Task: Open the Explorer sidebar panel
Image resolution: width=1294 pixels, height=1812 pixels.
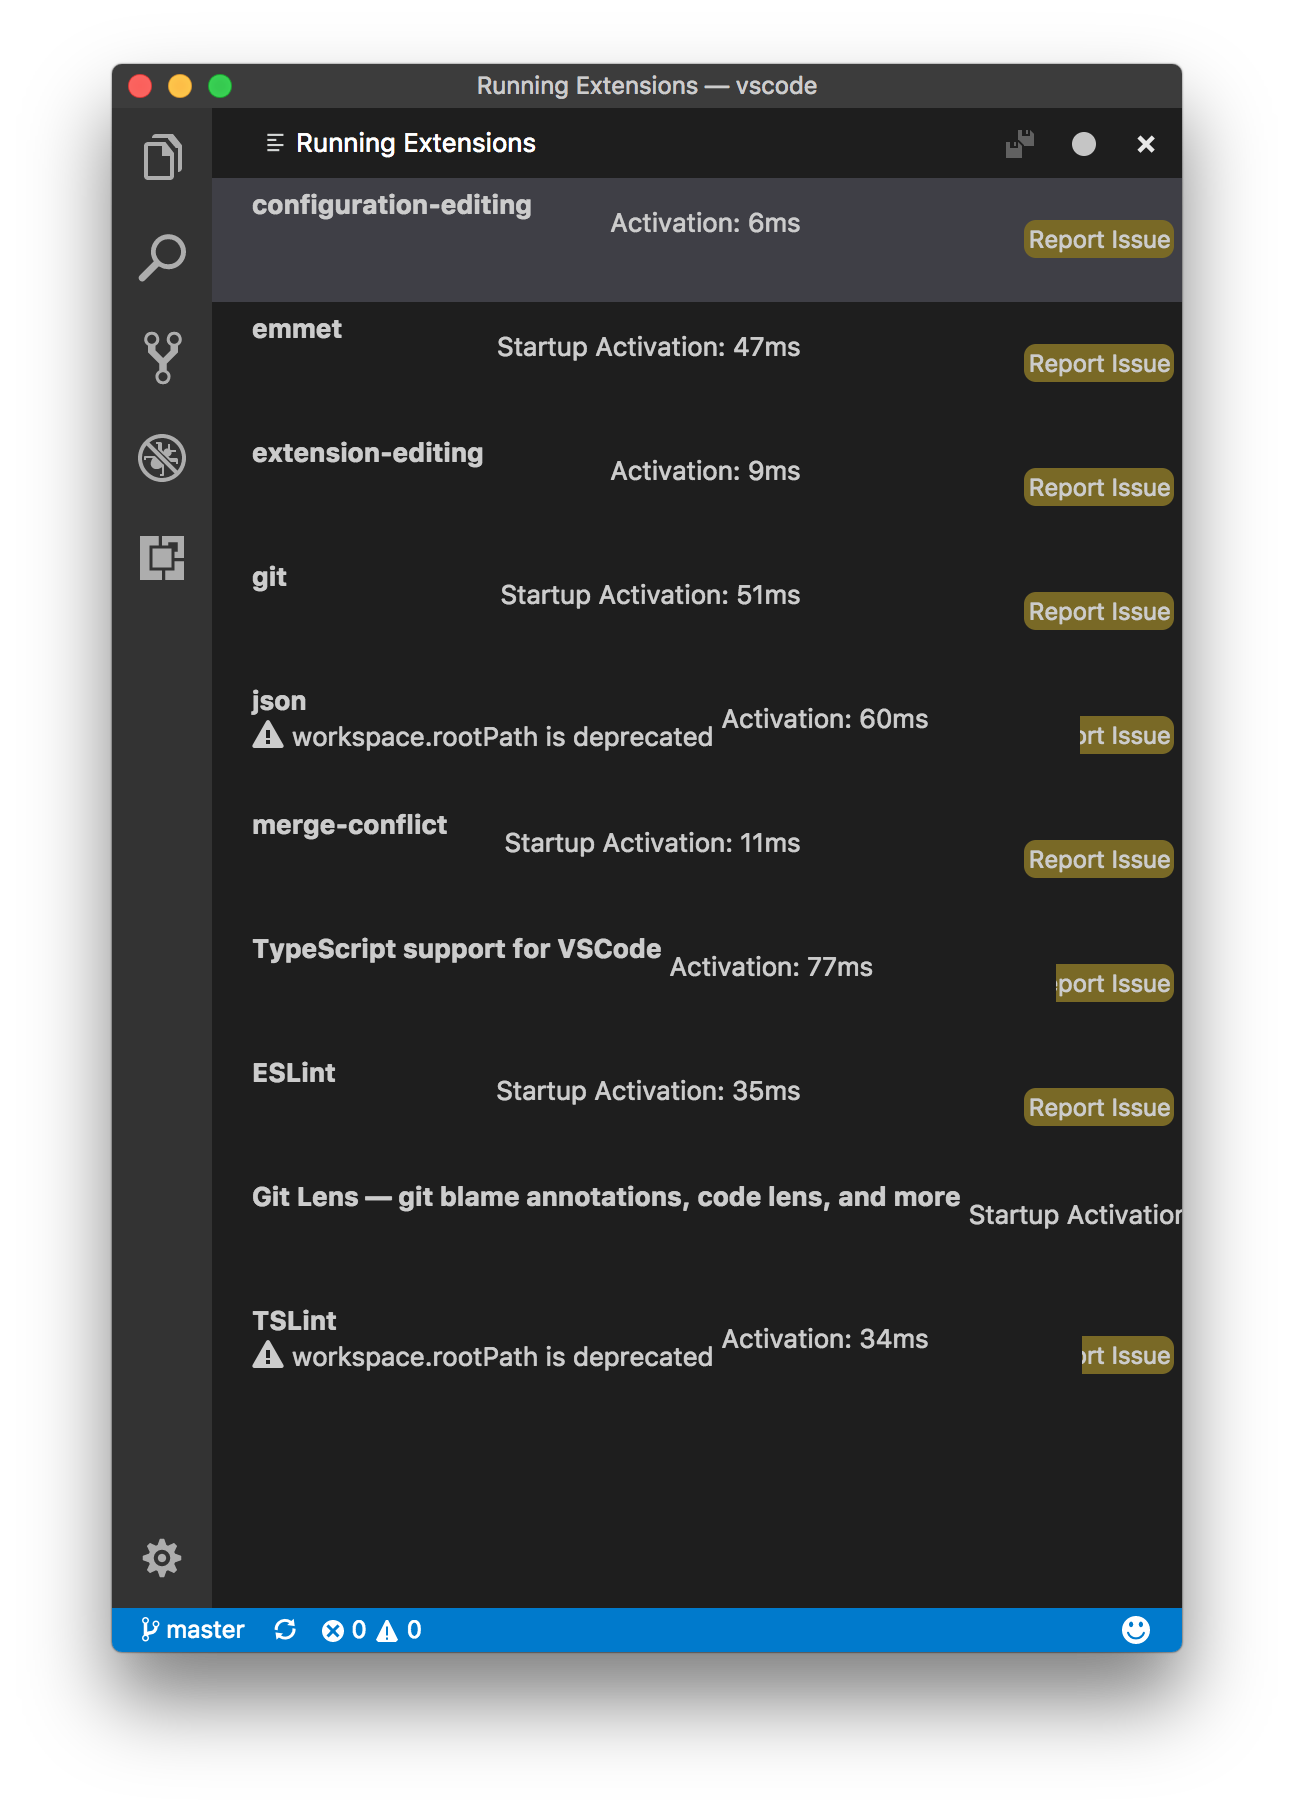Action: (160, 156)
